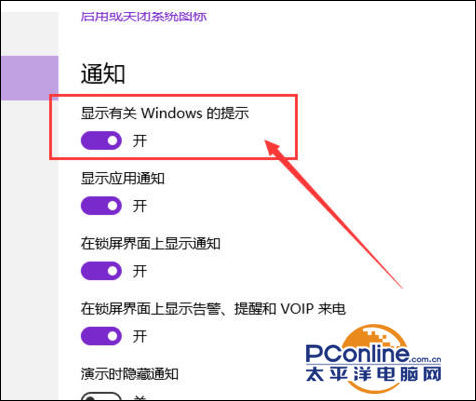This screenshot has height=401, width=476.
Task: Click the 通知 section heading
Action: pos(103,74)
